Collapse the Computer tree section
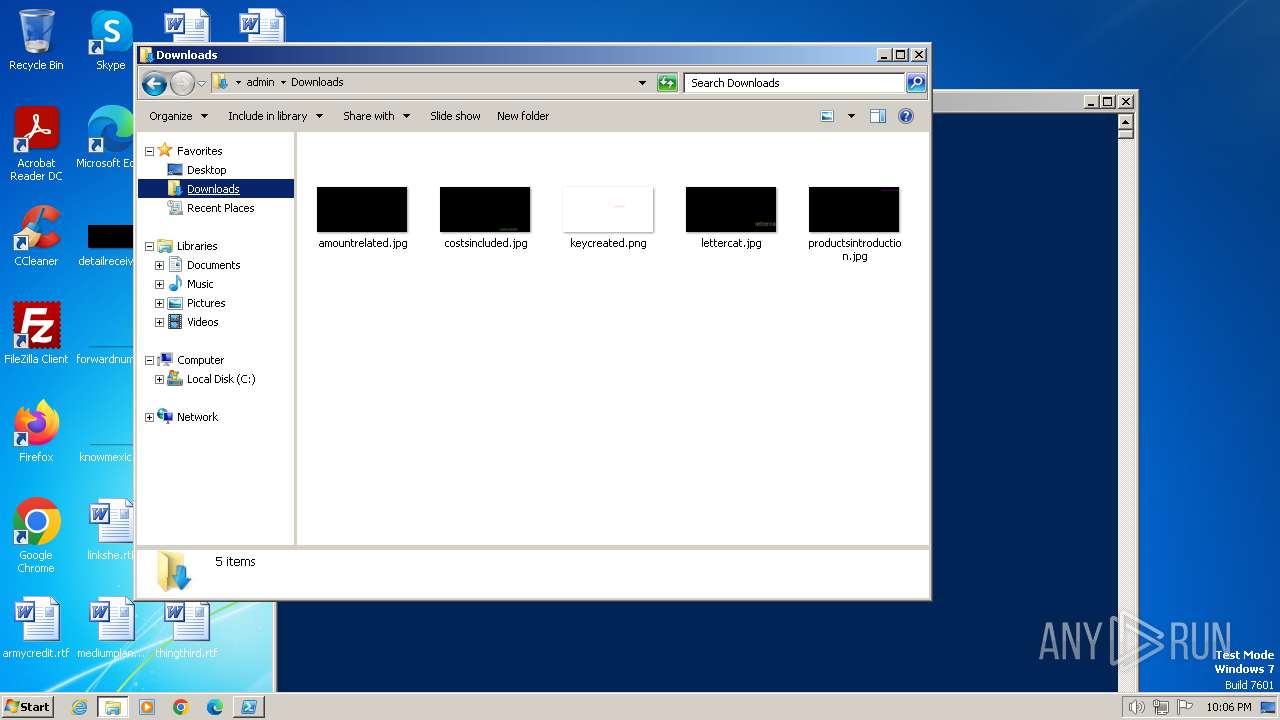This screenshot has height=720, width=1280. (x=149, y=360)
